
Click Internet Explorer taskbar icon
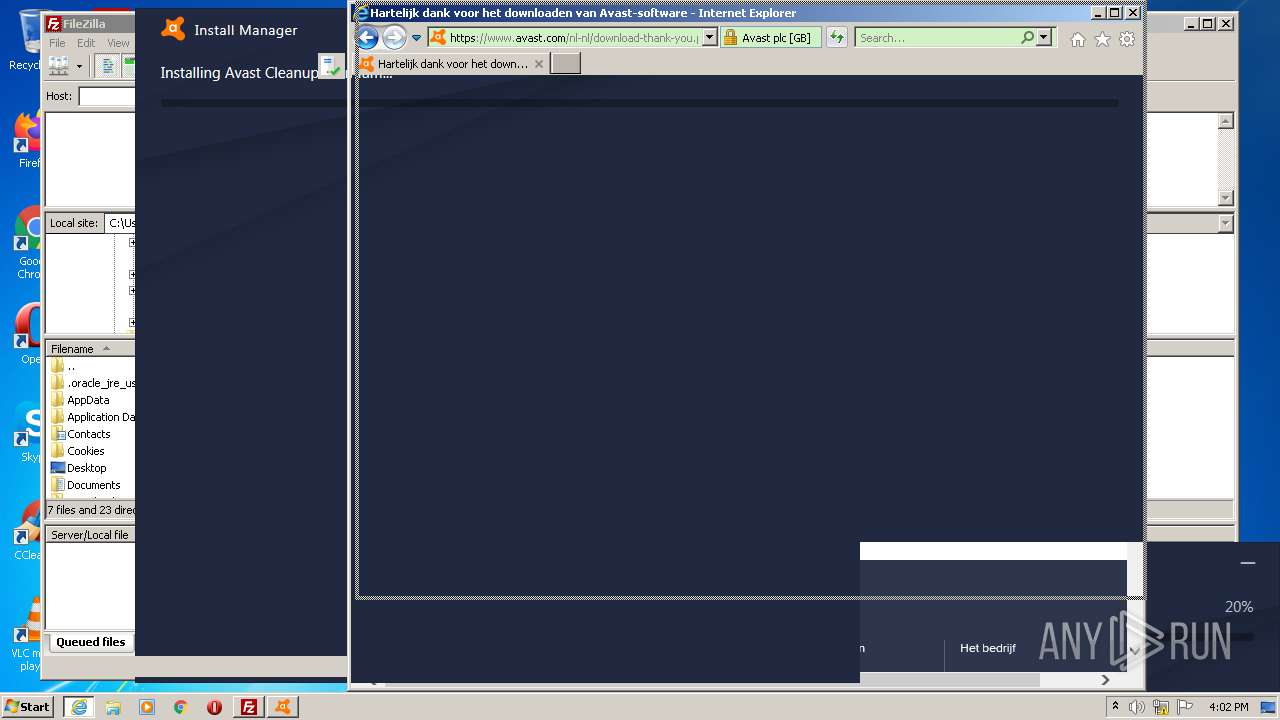click(x=79, y=707)
